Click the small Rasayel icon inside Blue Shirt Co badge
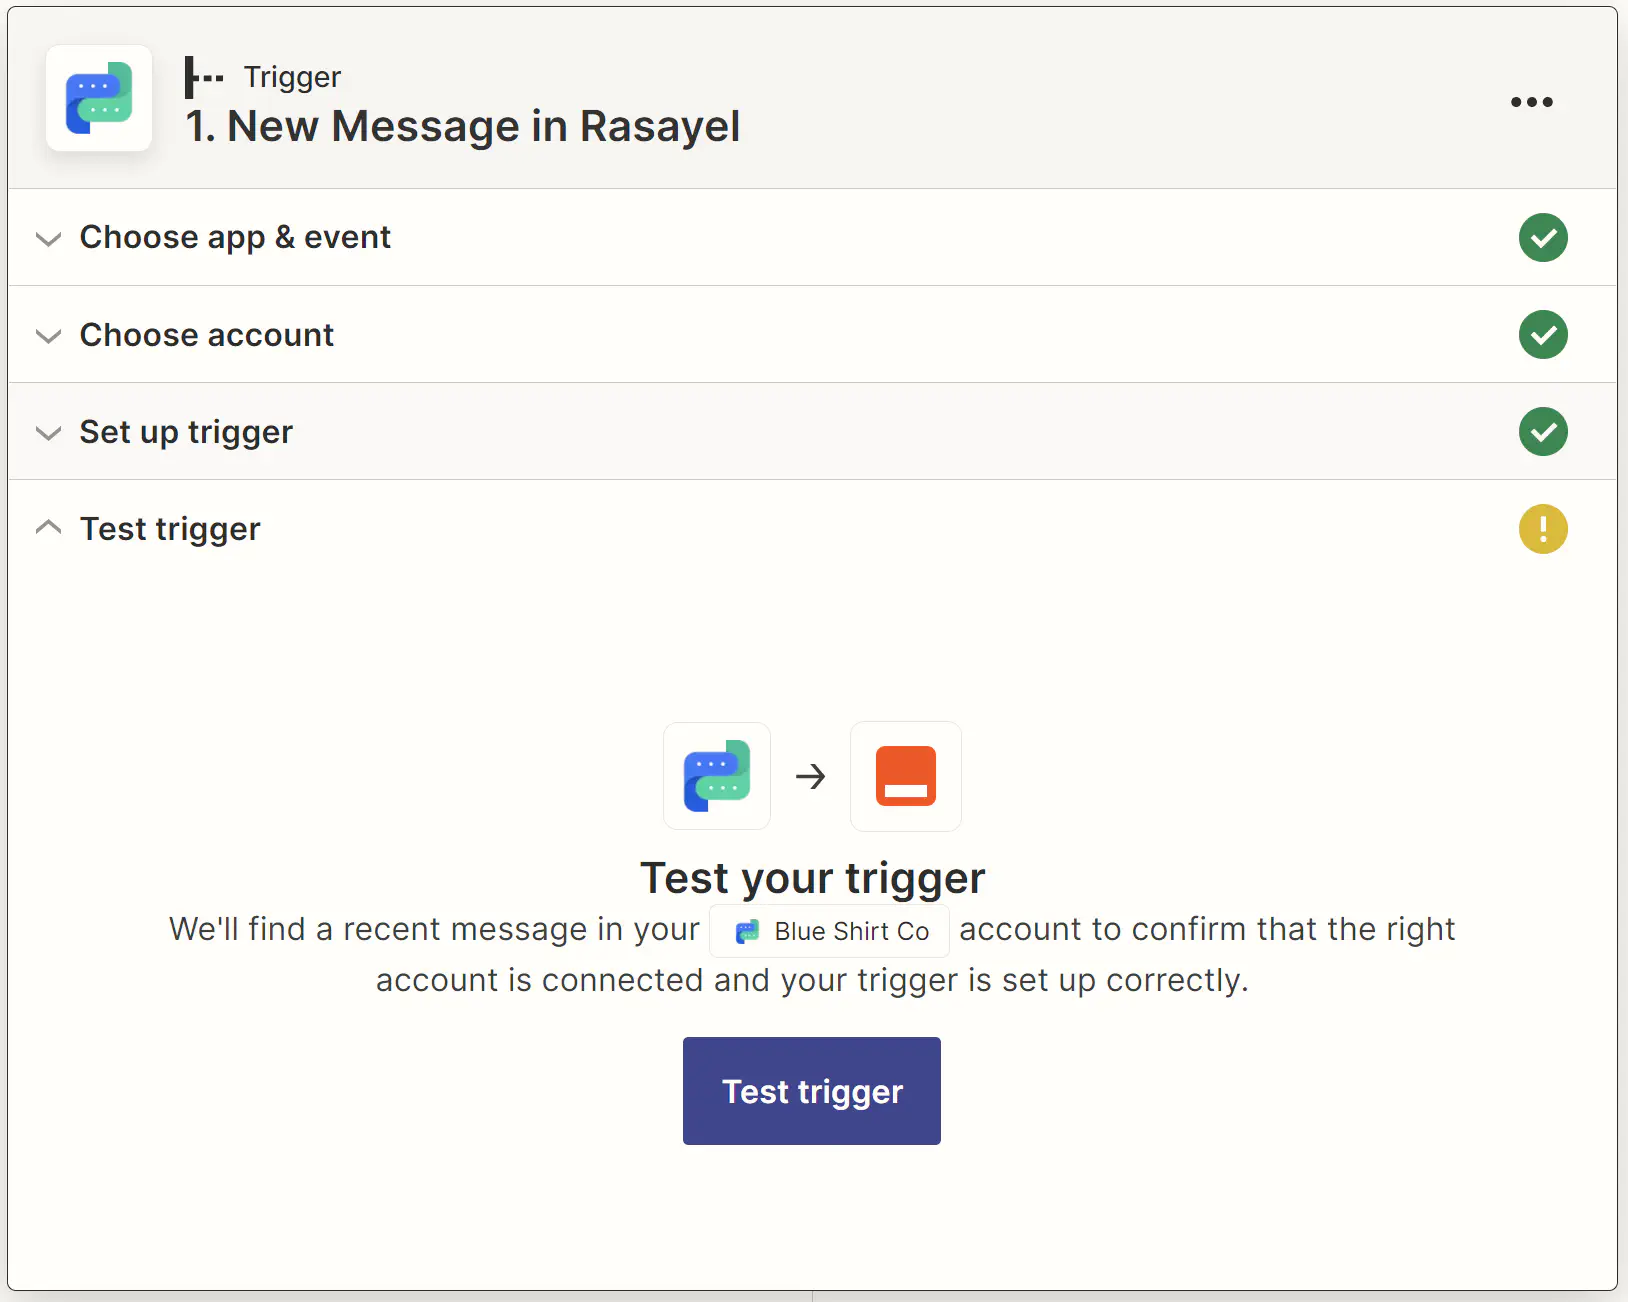Screen dimensions: 1628x1302 click(x=746, y=931)
